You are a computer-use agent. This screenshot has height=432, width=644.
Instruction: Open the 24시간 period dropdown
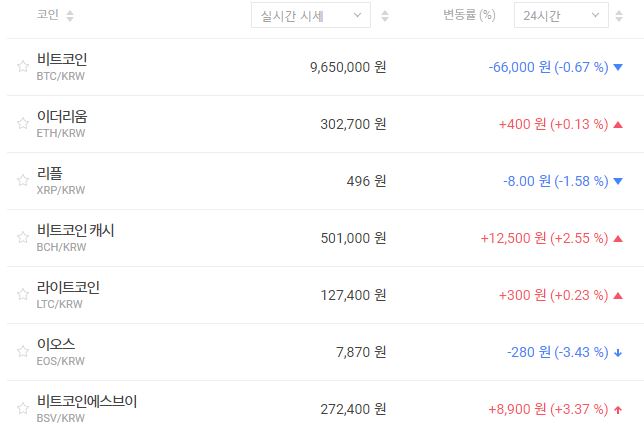[560, 16]
